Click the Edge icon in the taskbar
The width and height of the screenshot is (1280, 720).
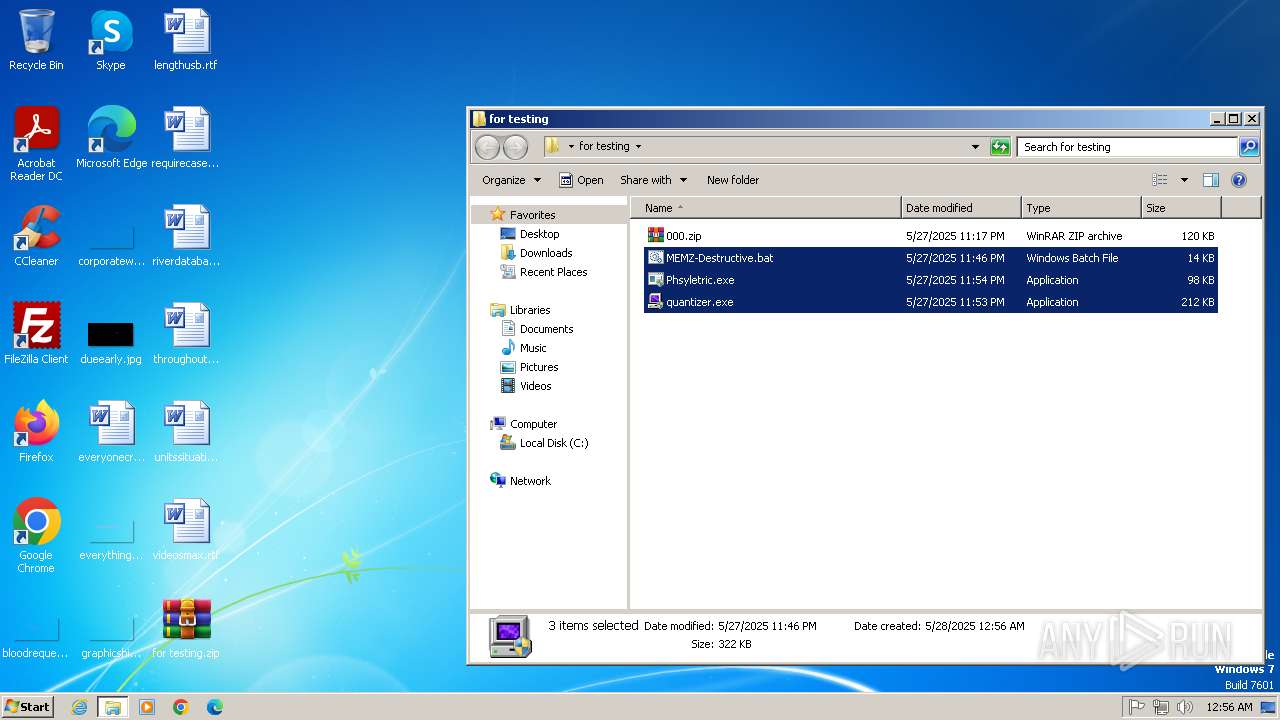click(214, 707)
